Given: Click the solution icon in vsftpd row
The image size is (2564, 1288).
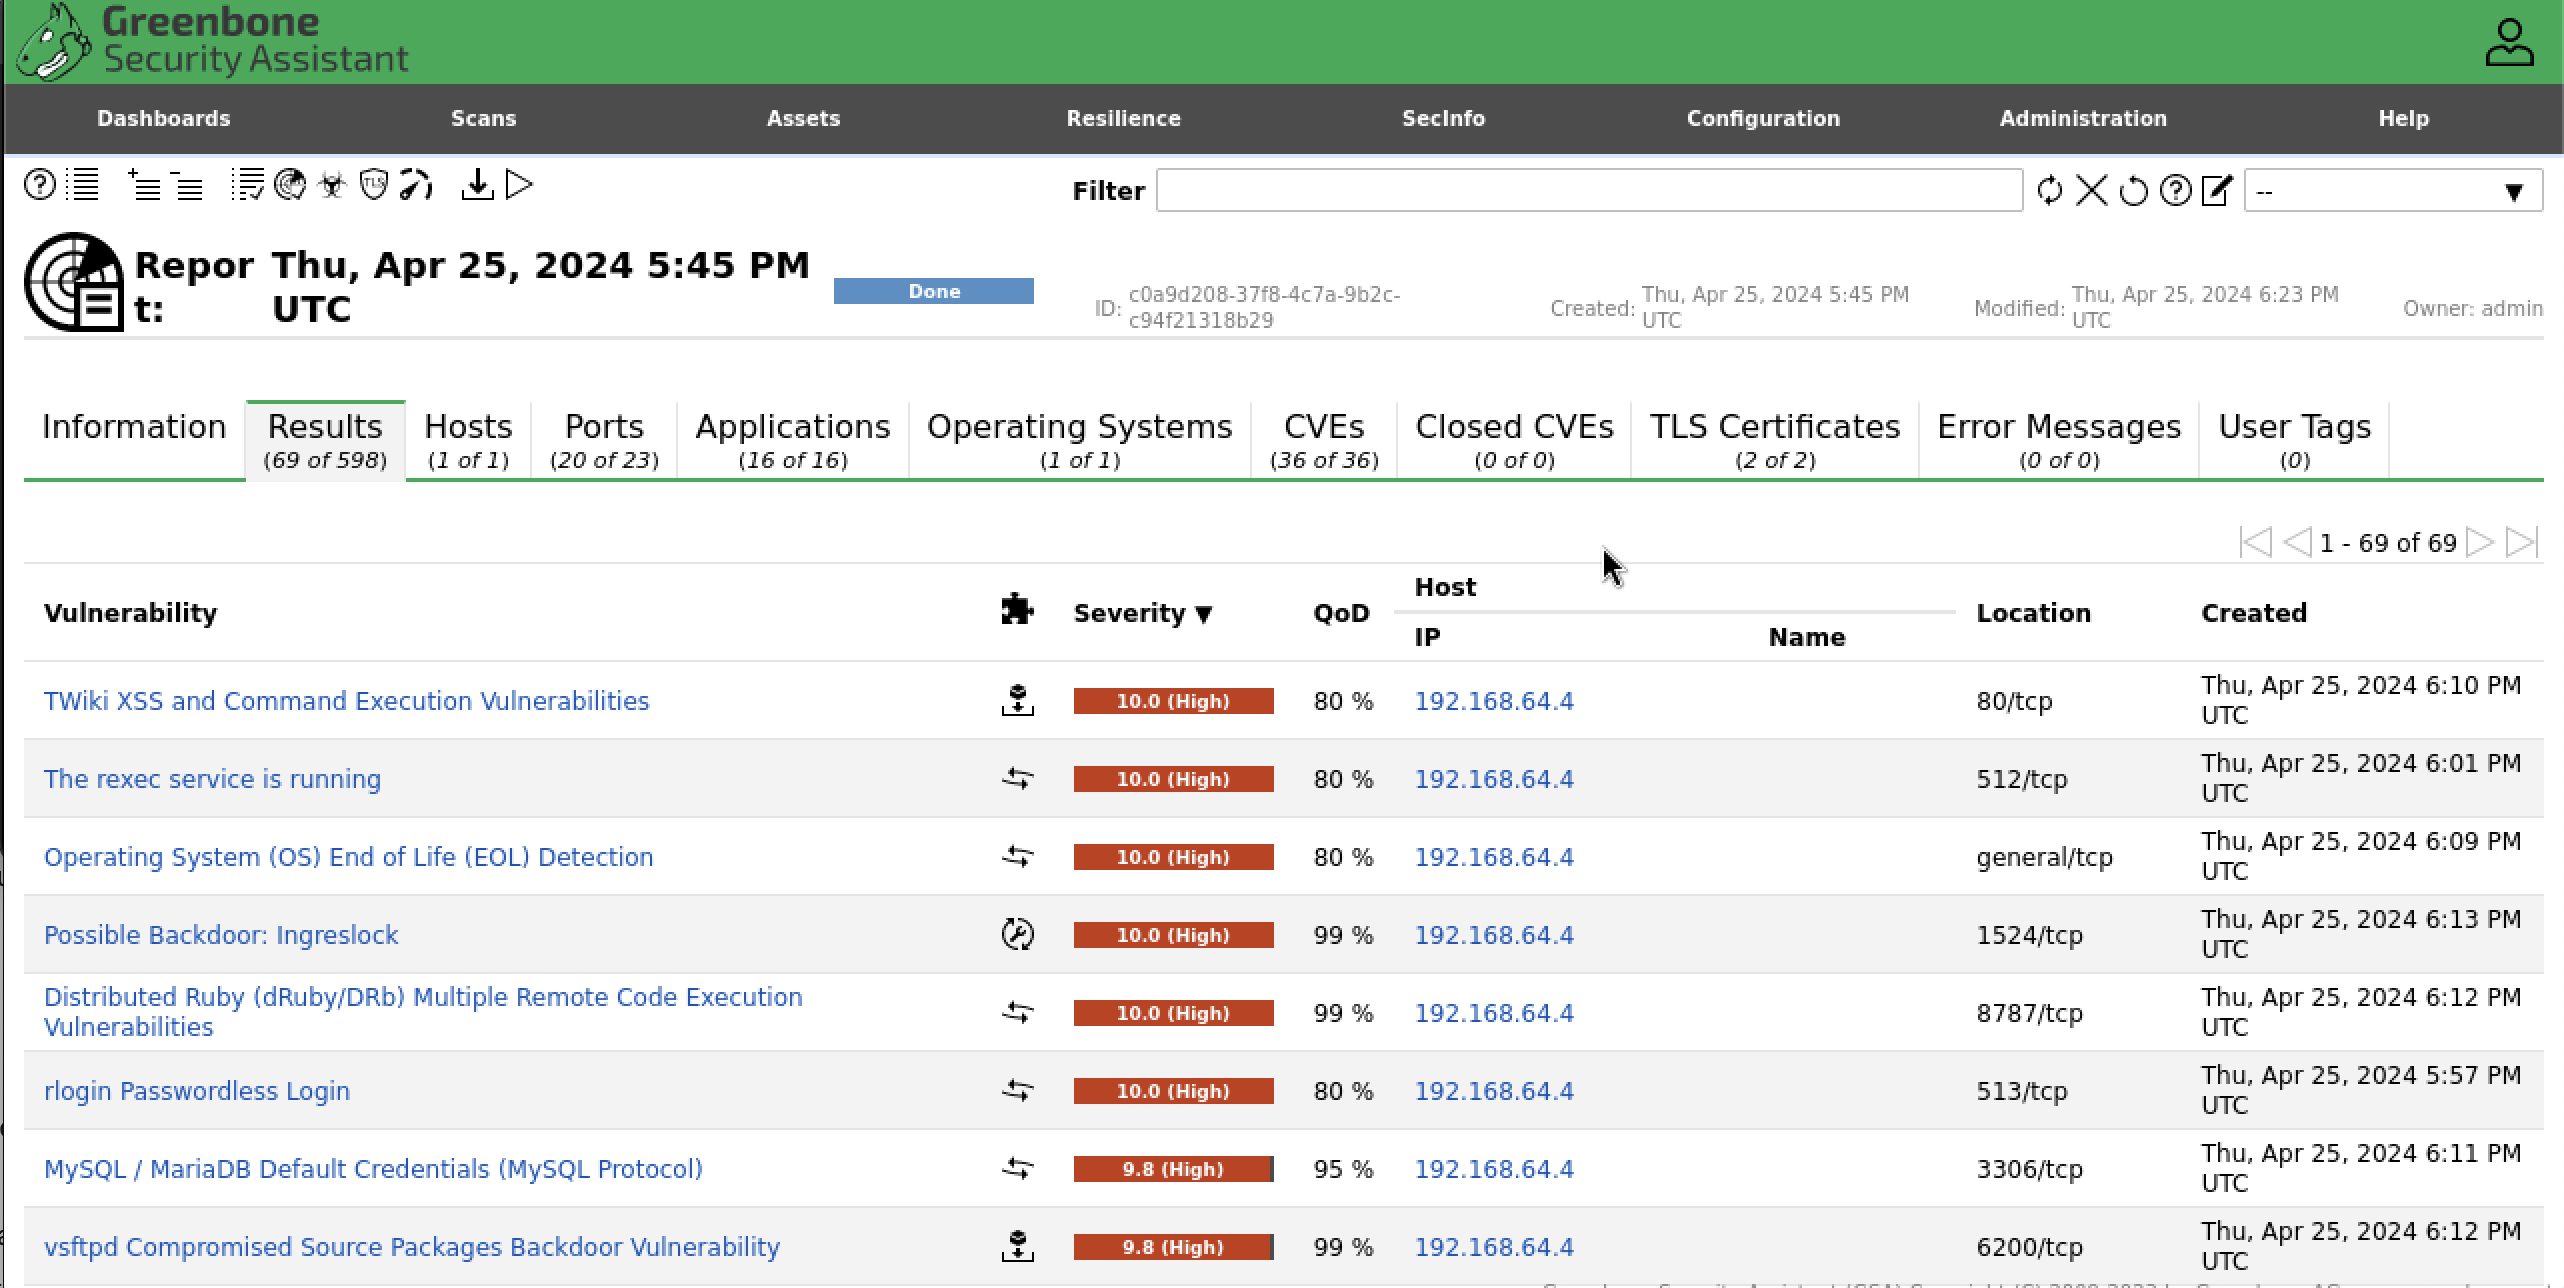Looking at the screenshot, I should [1017, 1246].
